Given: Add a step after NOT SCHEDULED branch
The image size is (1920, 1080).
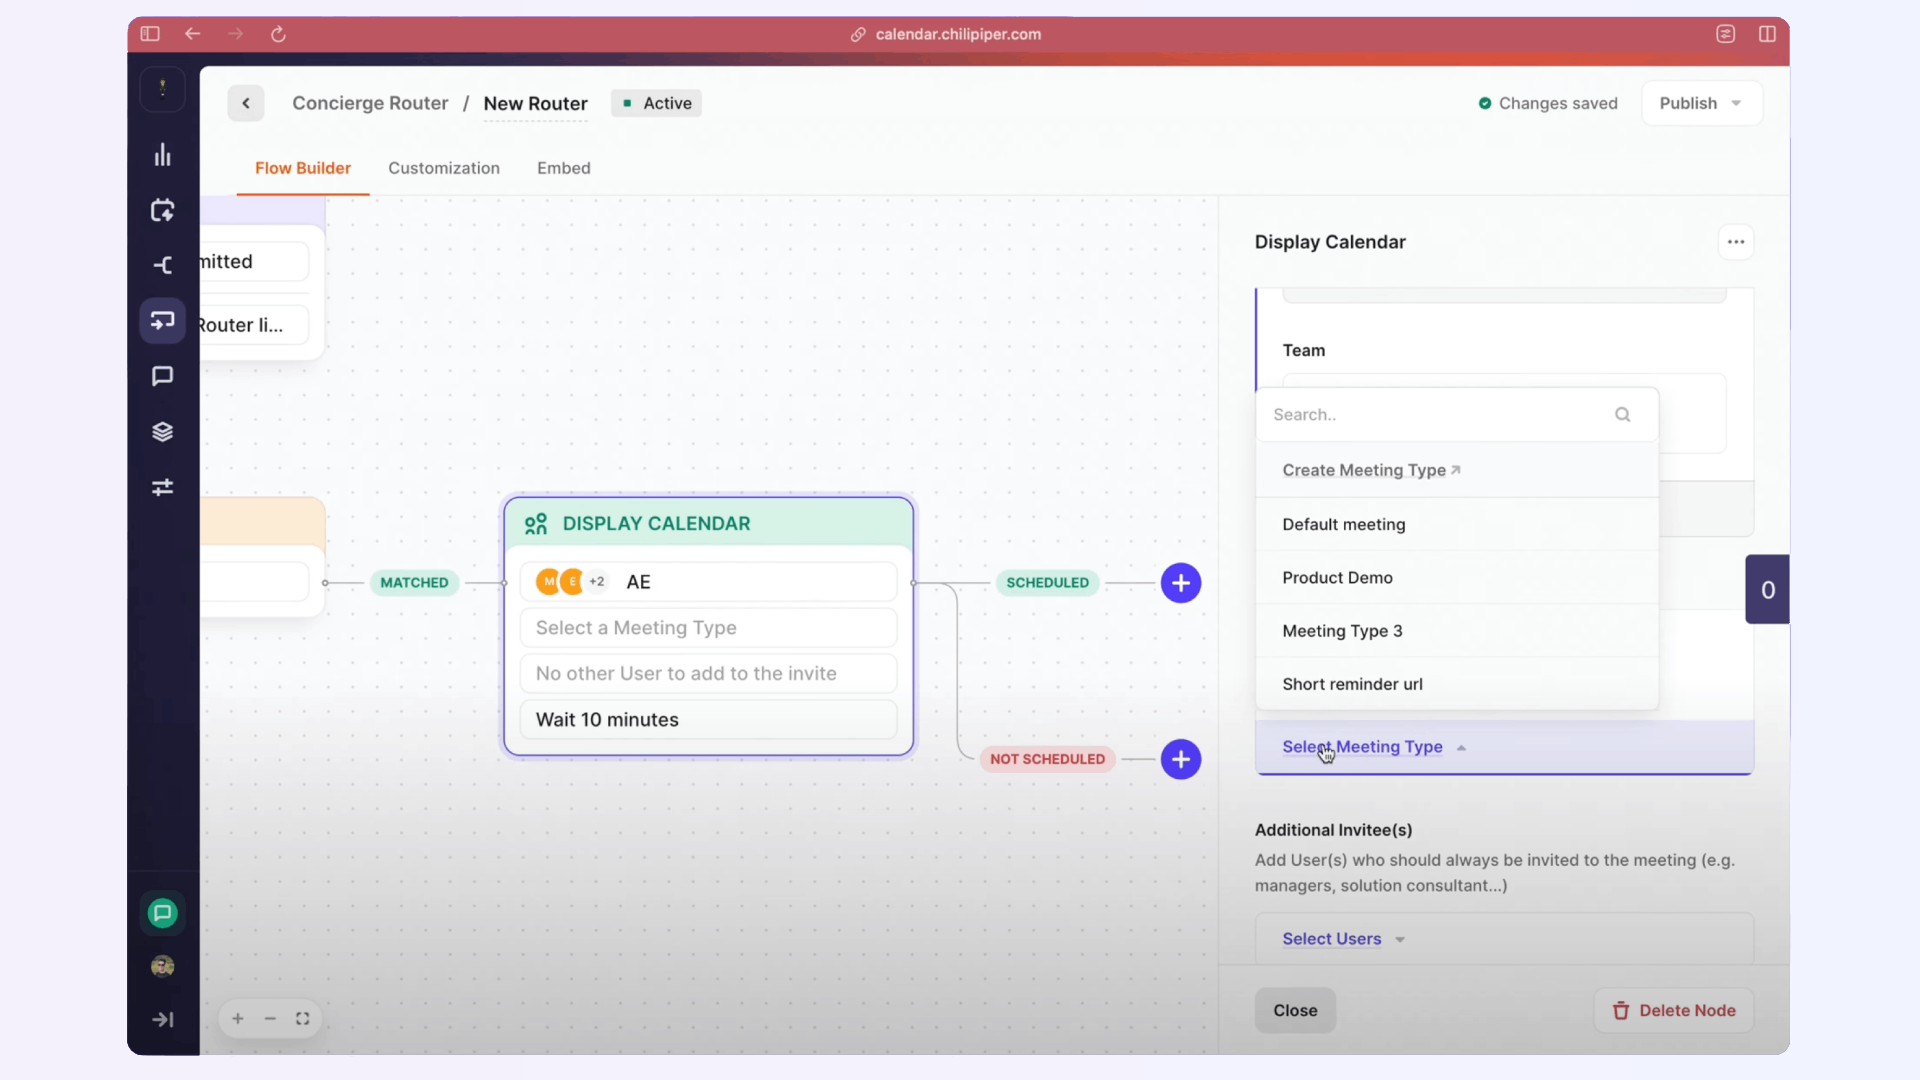Looking at the screenshot, I should [1180, 759].
